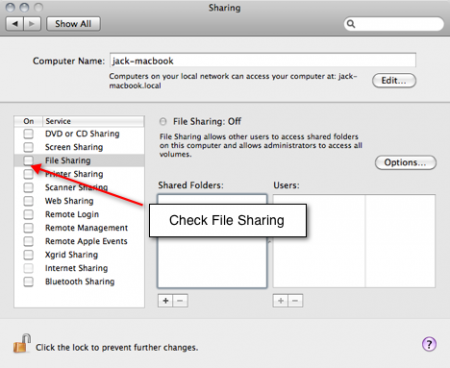Select the Remote Login service row

coord(79,214)
